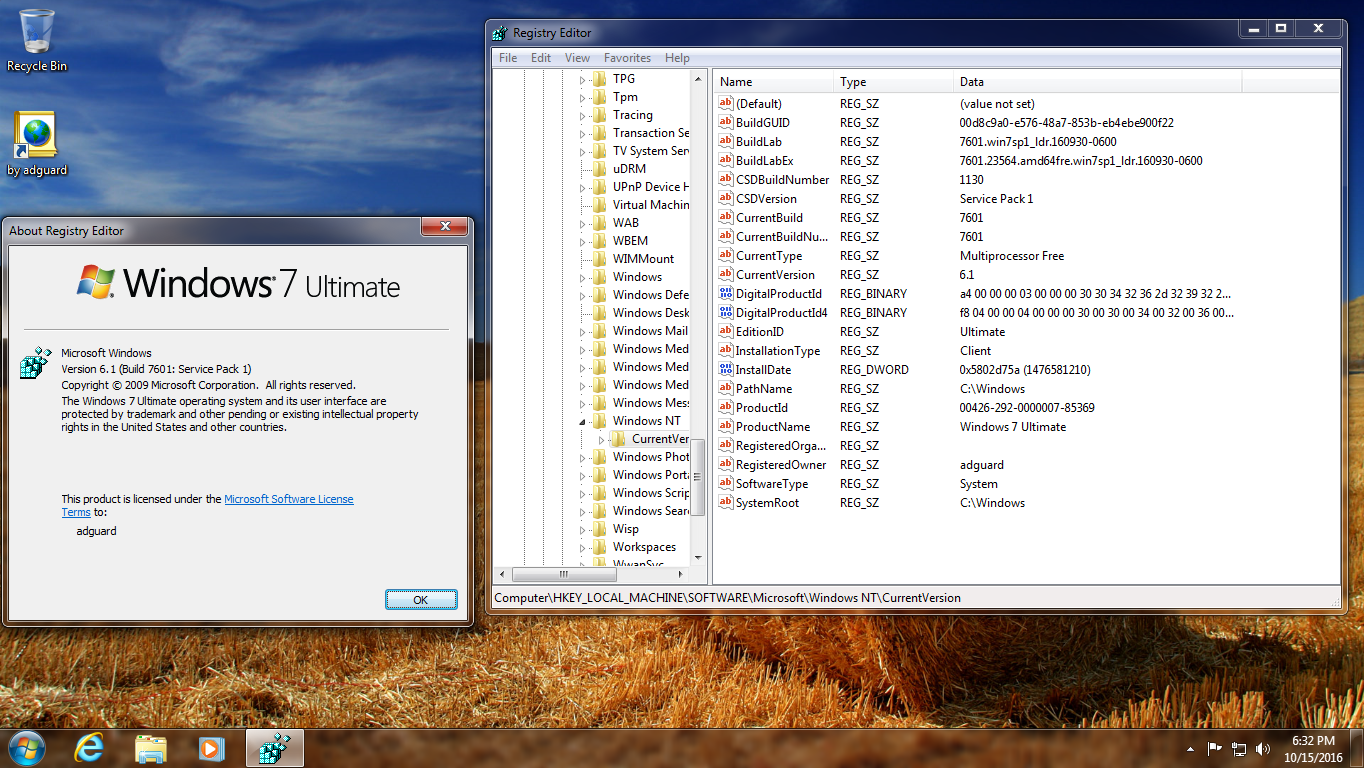Screen dimensions: 1364x768
Task: Click the Tracing folder icon in the tree
Action: point(599,115)
